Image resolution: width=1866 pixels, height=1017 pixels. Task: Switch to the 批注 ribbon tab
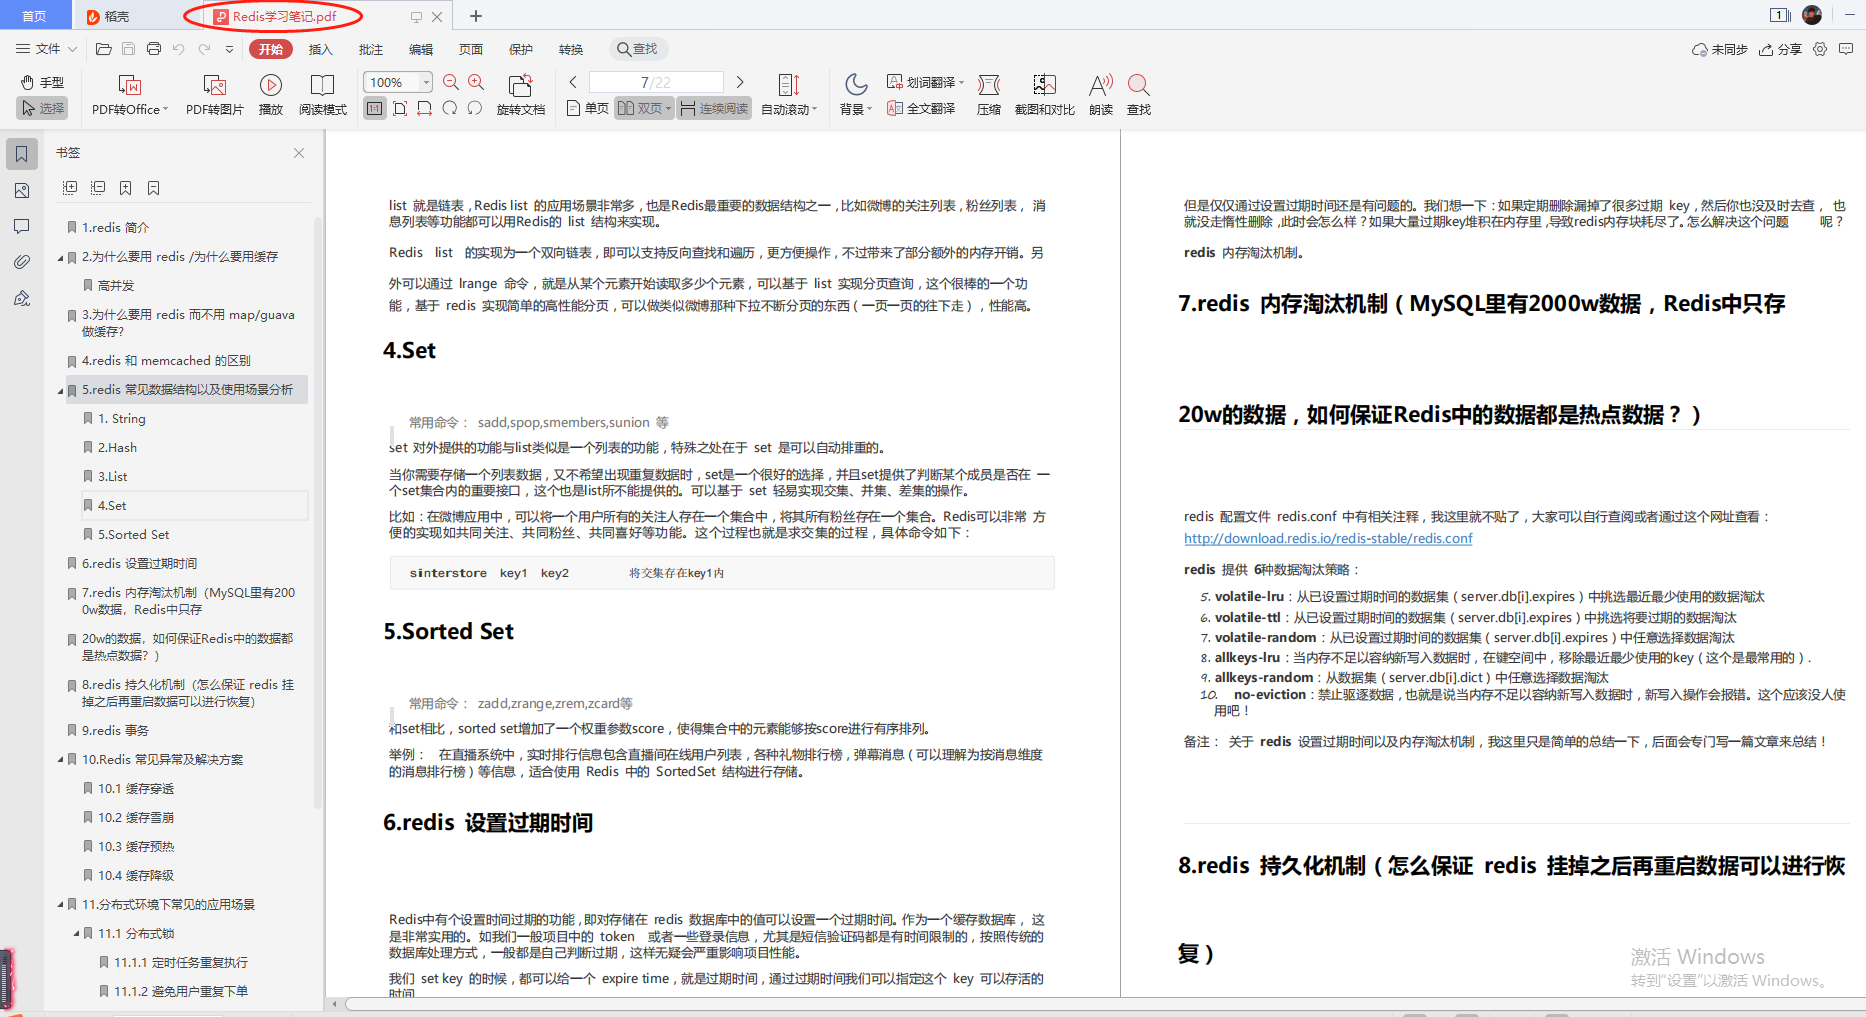pyautogui.click(x=370, y=49)
